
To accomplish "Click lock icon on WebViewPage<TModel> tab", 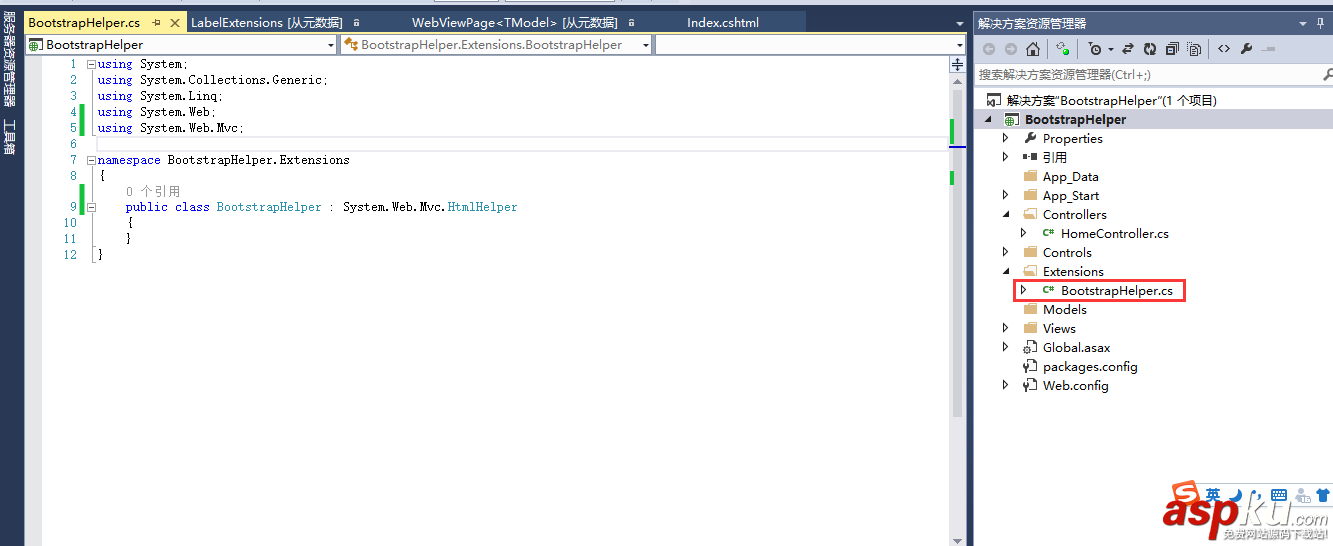I will tap(632, 22).
